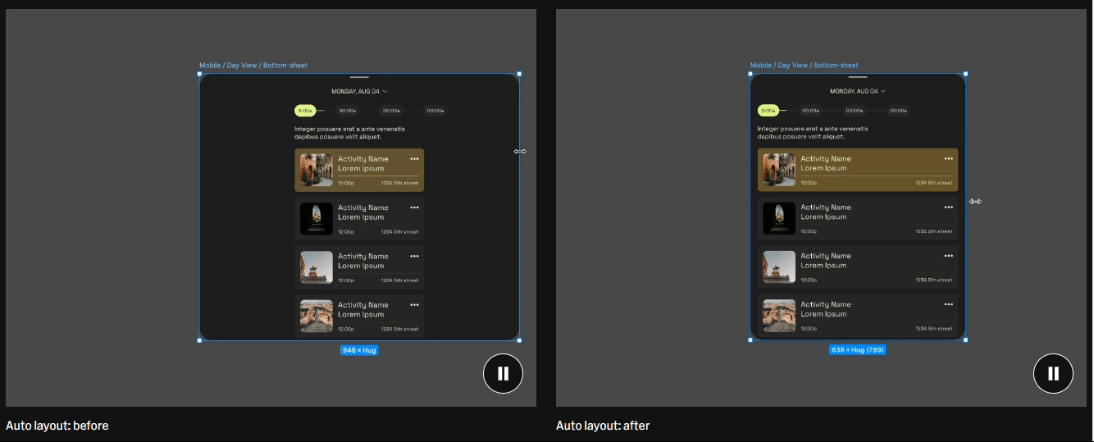
Task: Open the ellipsis menu on the second card in the before frame
Action: tap(414, 207)
